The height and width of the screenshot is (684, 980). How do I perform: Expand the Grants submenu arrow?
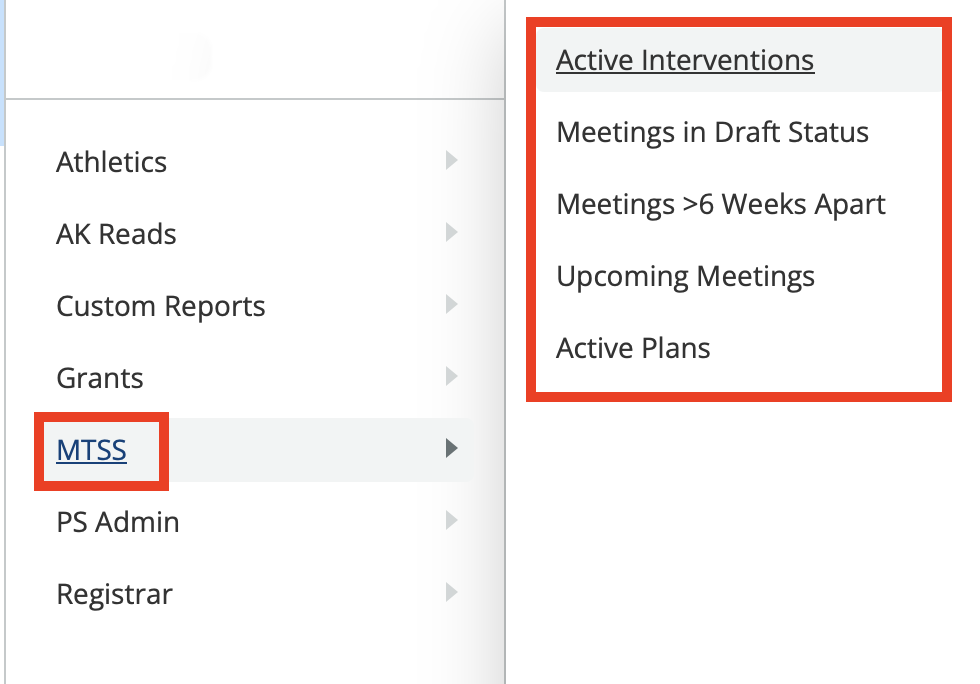452,376
